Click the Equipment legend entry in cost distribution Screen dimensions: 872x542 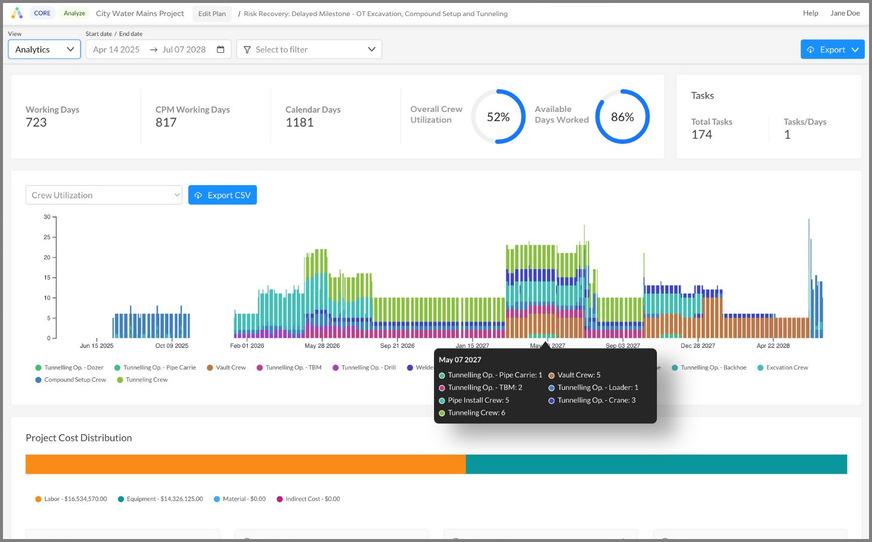(x=160, y=499)
